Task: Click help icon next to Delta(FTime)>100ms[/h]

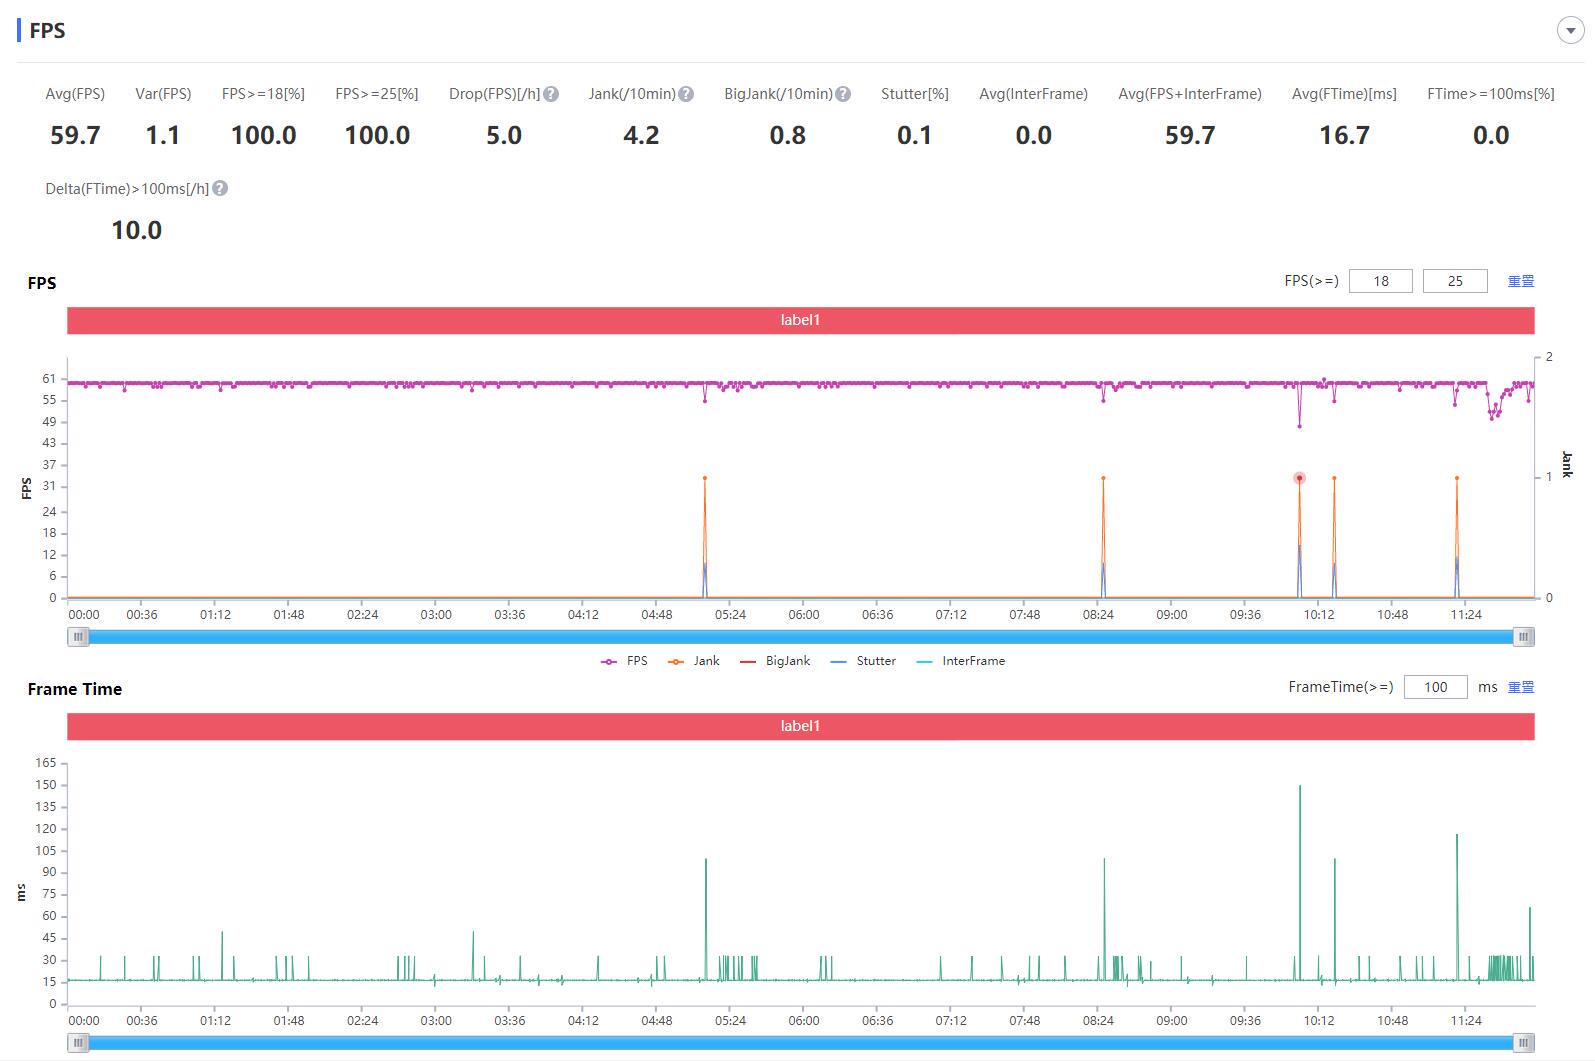Action: click(x=220, y=188)
